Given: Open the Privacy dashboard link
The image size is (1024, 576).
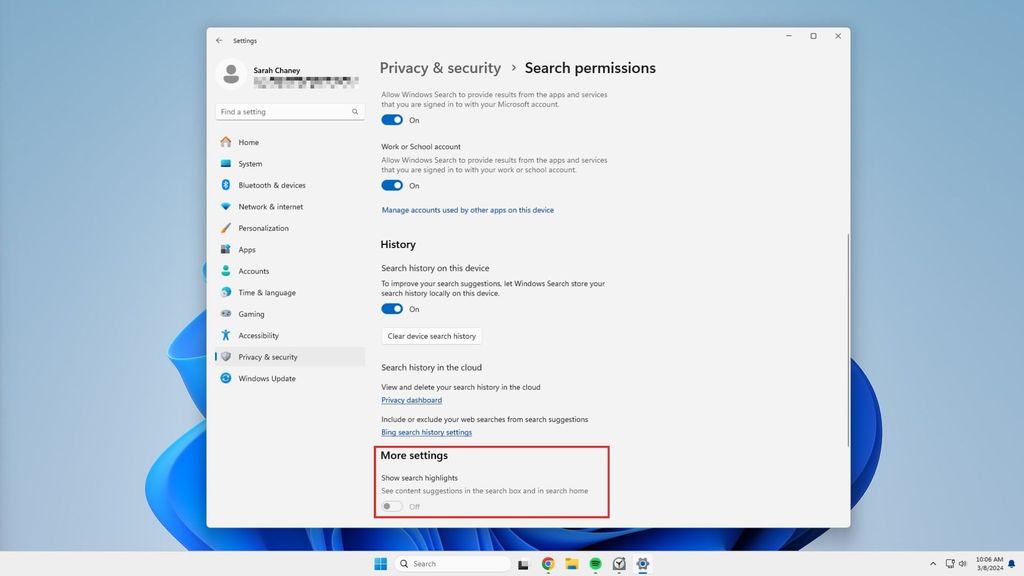Looking at the screenshot, I should pos(410,400).
